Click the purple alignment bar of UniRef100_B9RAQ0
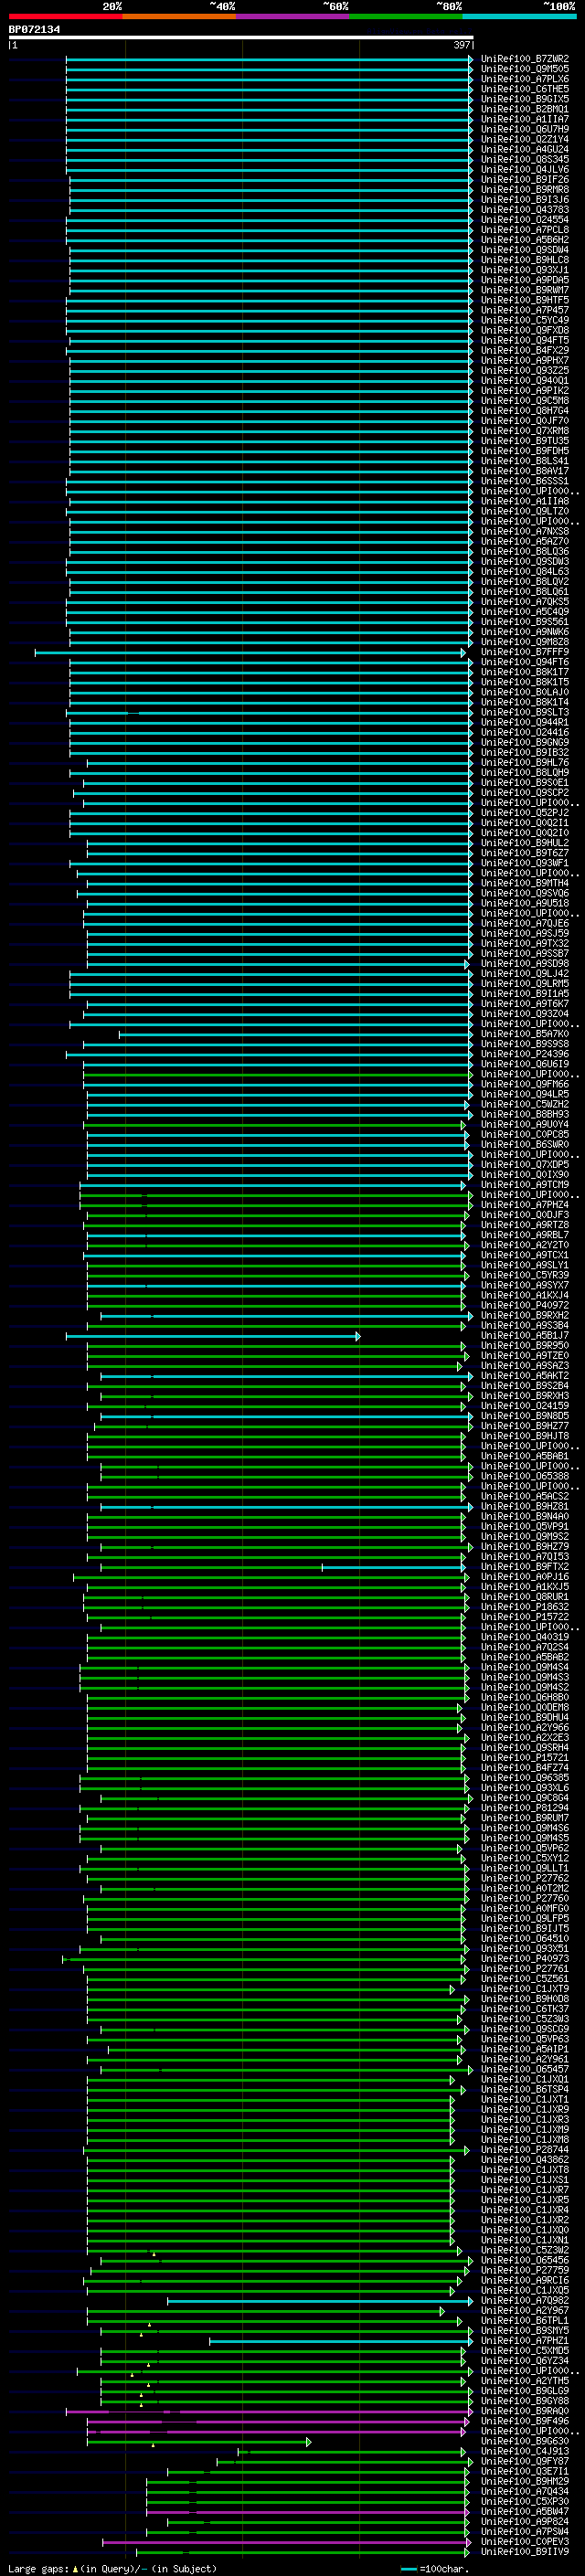This screenshot has height=2576, width=585. (x=268, y=2412)
